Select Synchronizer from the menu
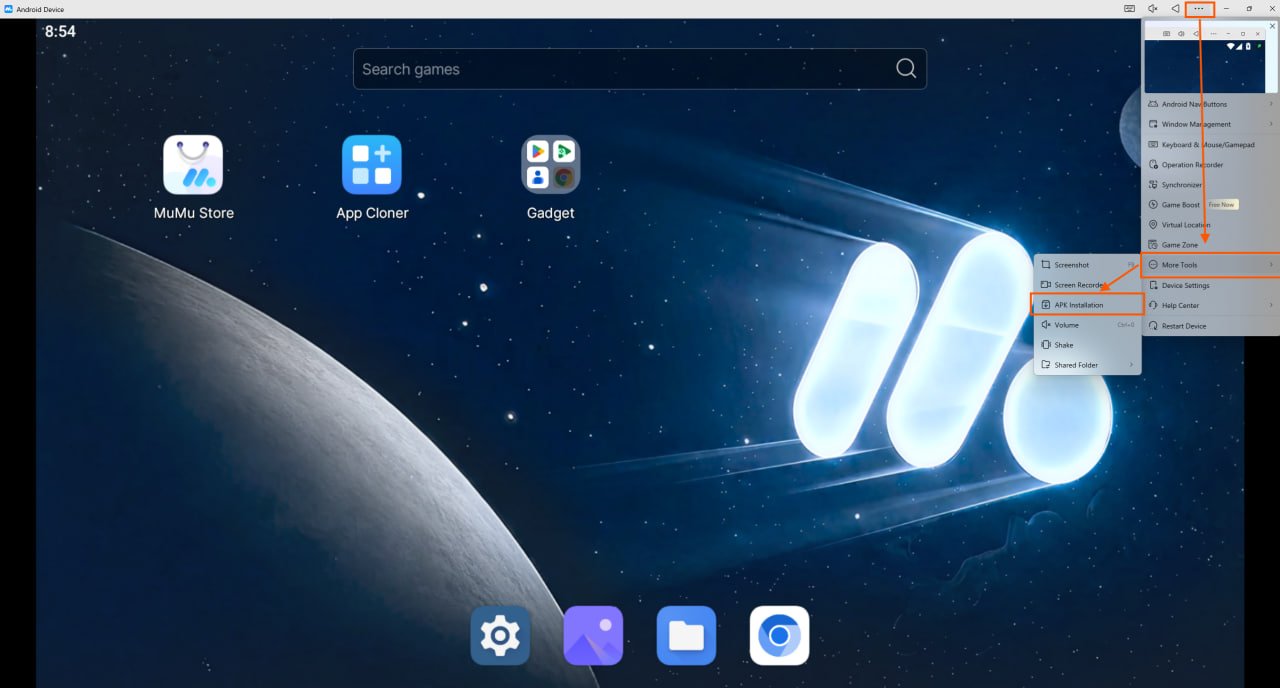This screenshot has width=1280, height=688. (x=1211, y=185)
